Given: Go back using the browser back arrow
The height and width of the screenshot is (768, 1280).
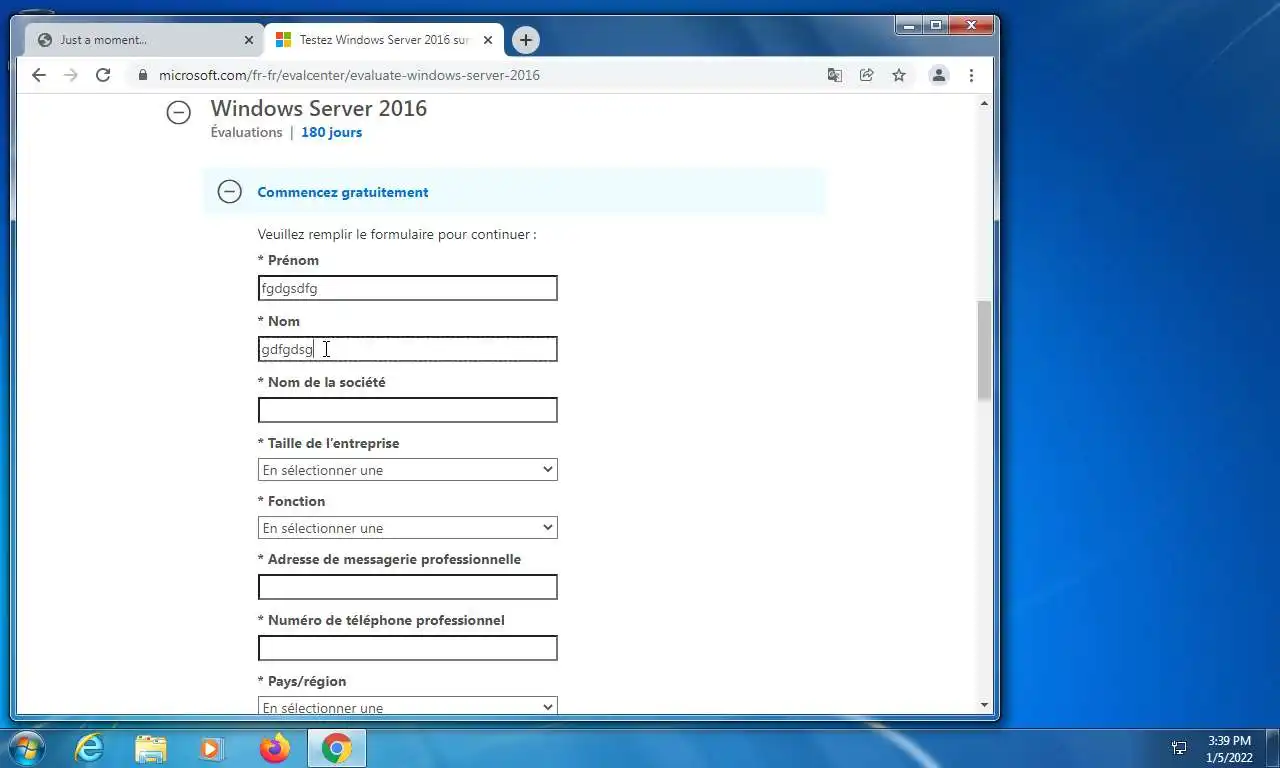Looking at the screenshot, I should pos(38,75).
